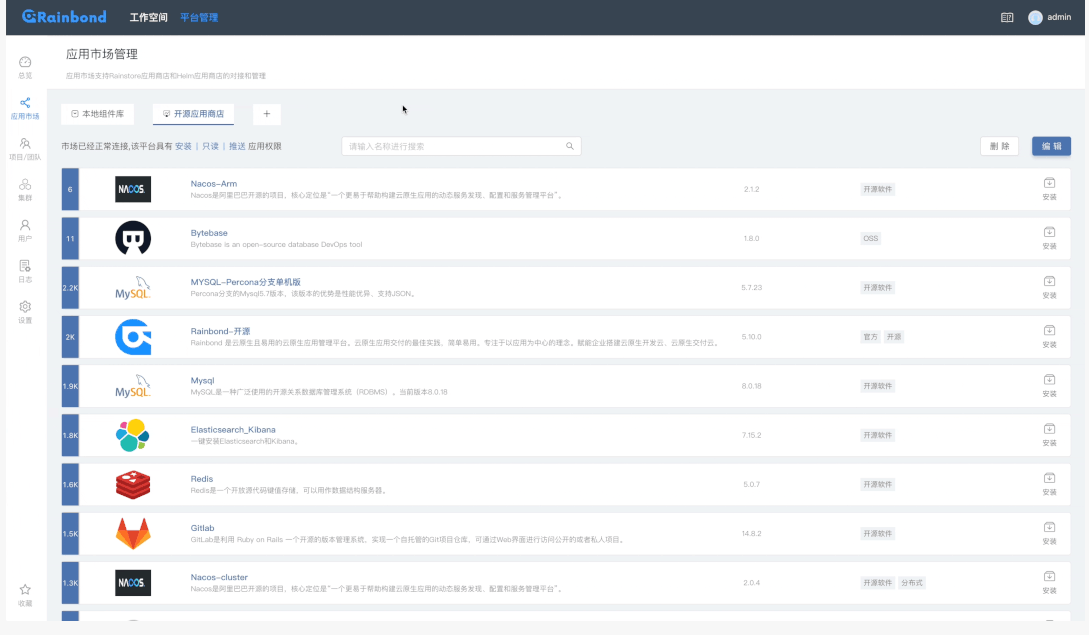Click the 1.5K install count badge
The width and height of the screenshot is (1089, 635).
pos(70,534)
